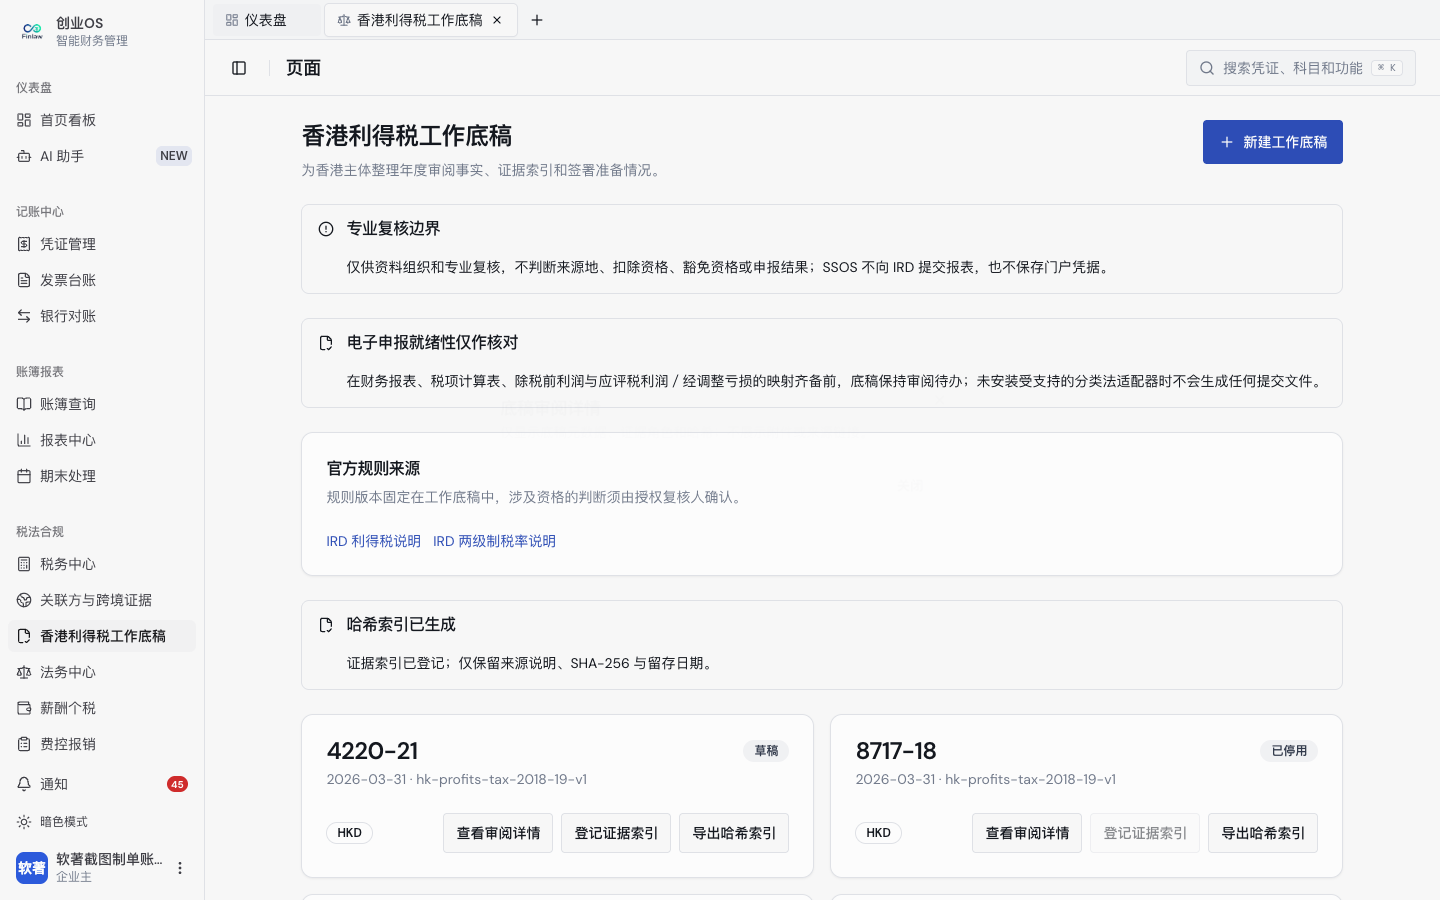Click the 创业OS logo icon
Image resolution: width=1440 pixels, height=900 pixels.
point(32,31)
